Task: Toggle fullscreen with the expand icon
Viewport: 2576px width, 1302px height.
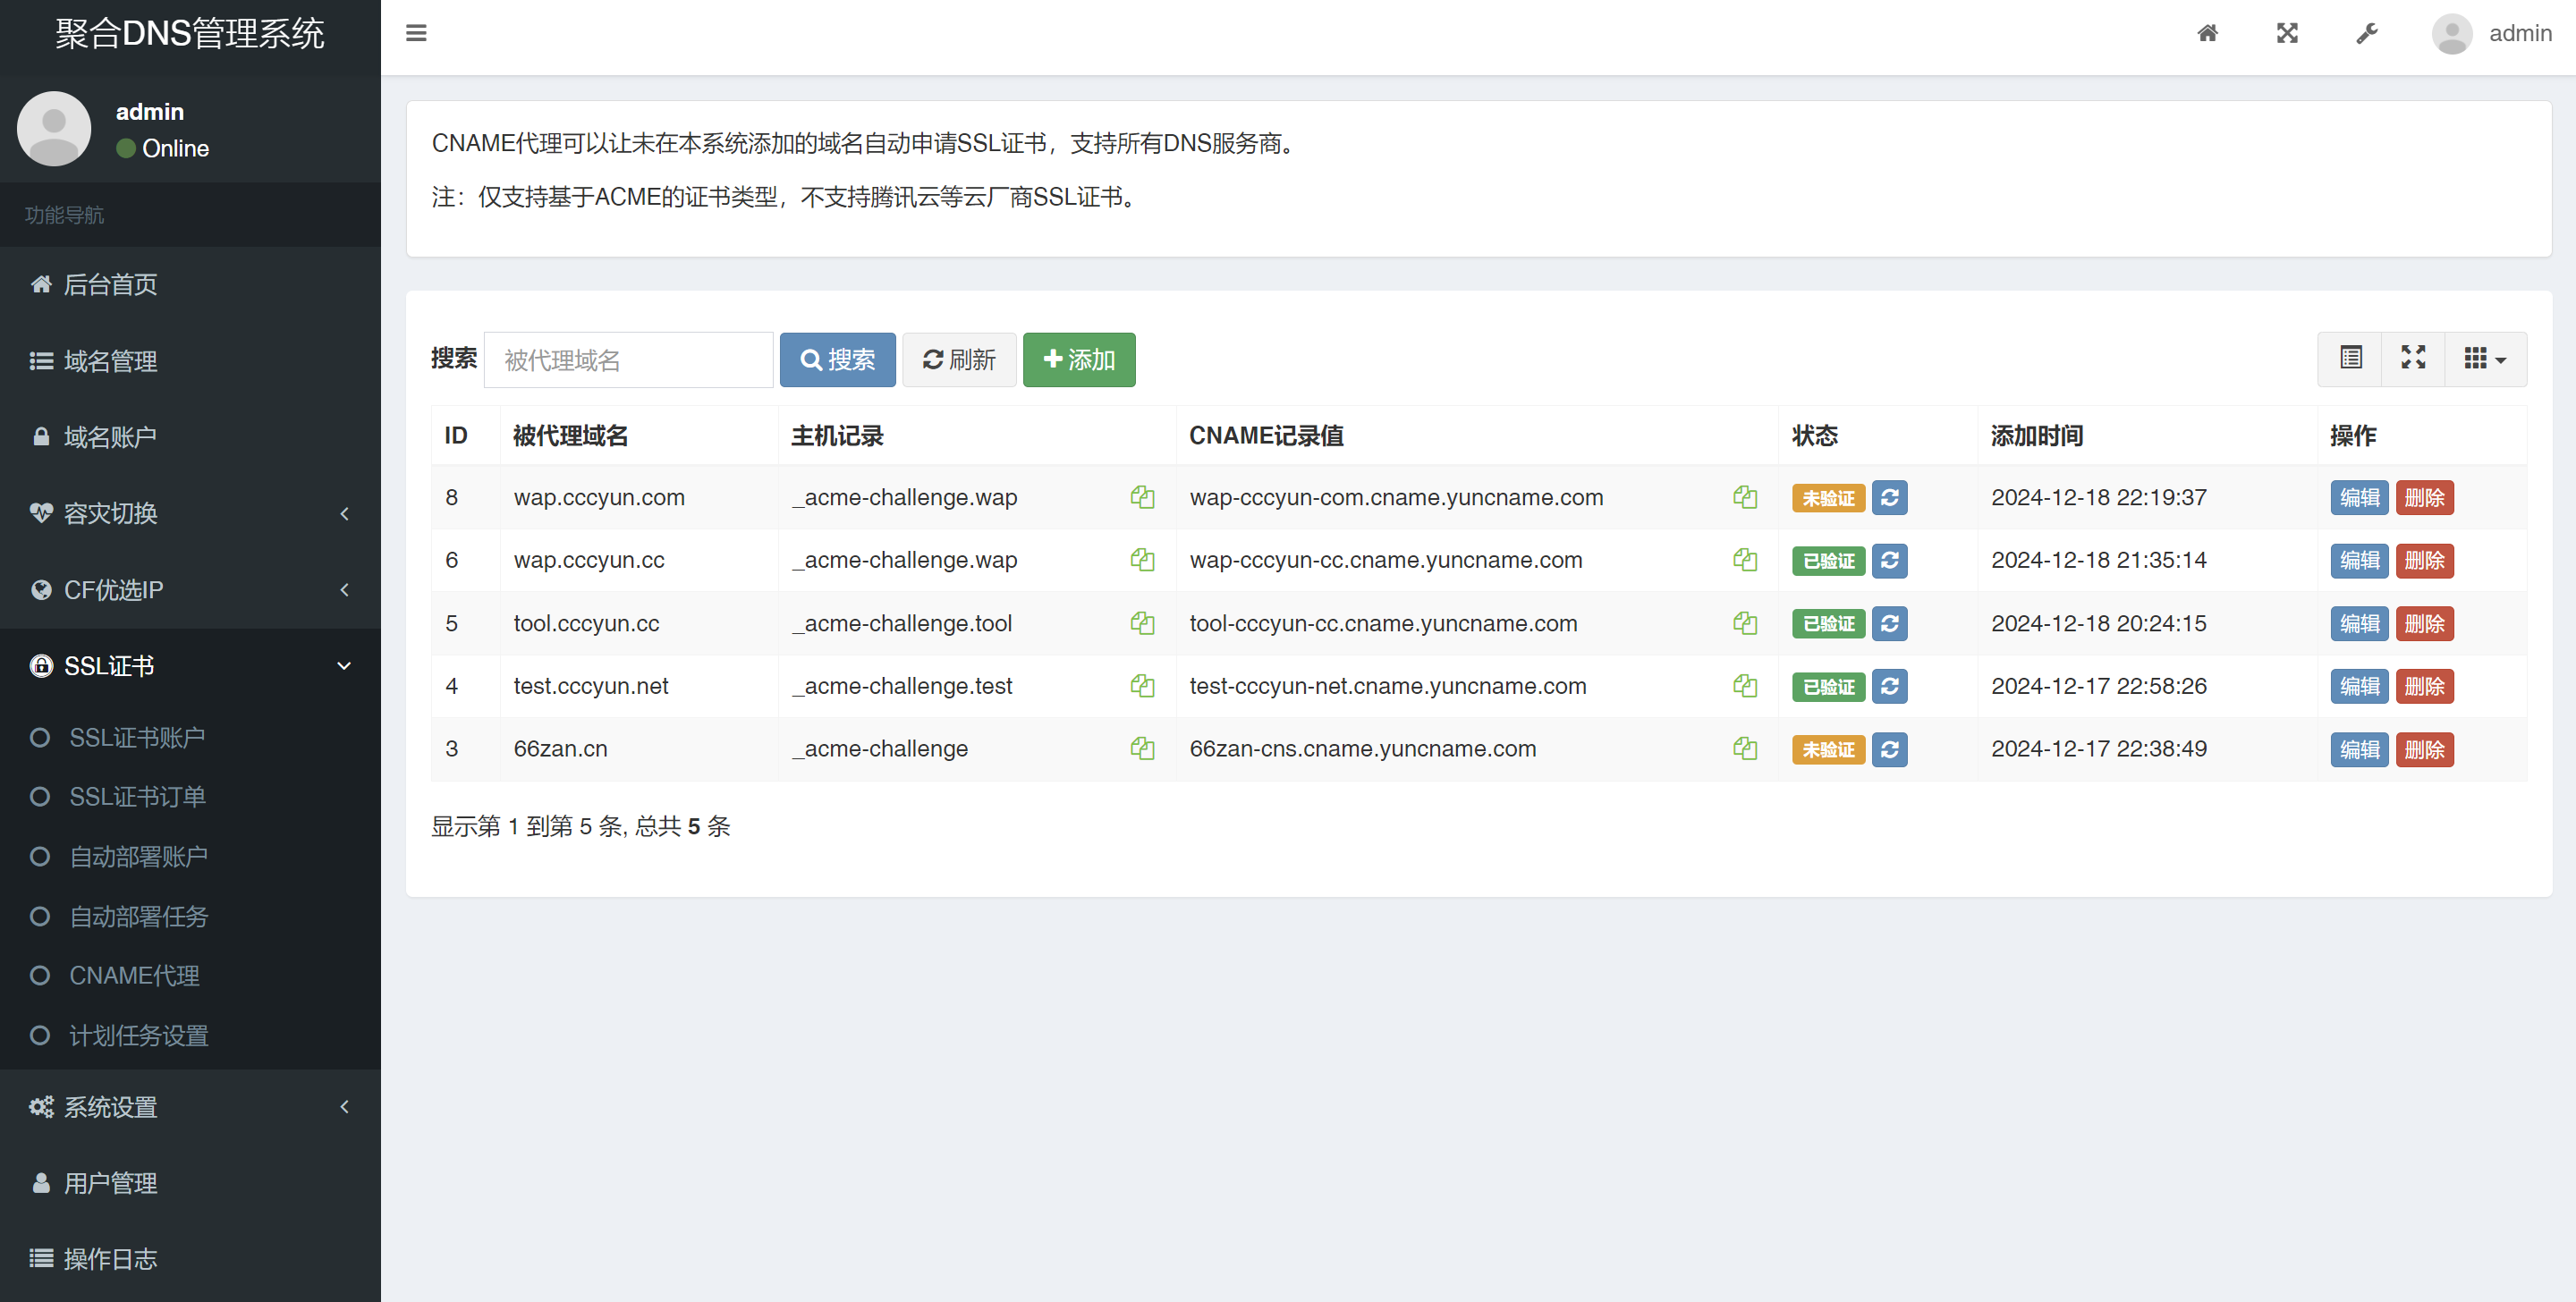Action: point(2287,33)
